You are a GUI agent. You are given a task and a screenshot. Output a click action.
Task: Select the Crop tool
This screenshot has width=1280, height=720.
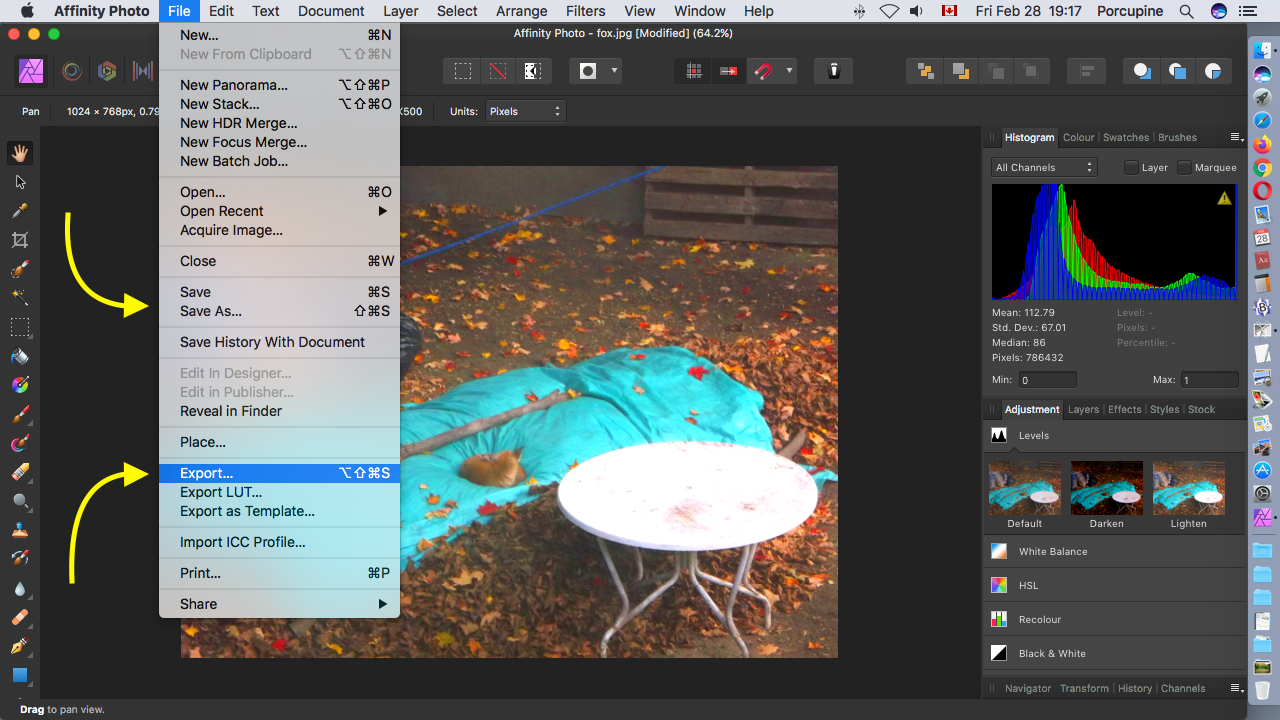point(19,240)
